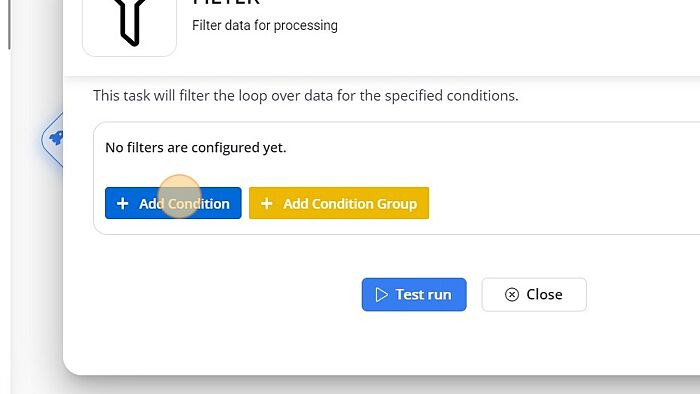Click the play triangle icon in Test run
Screen dimensions: 700x394
[x=381, y=294]
